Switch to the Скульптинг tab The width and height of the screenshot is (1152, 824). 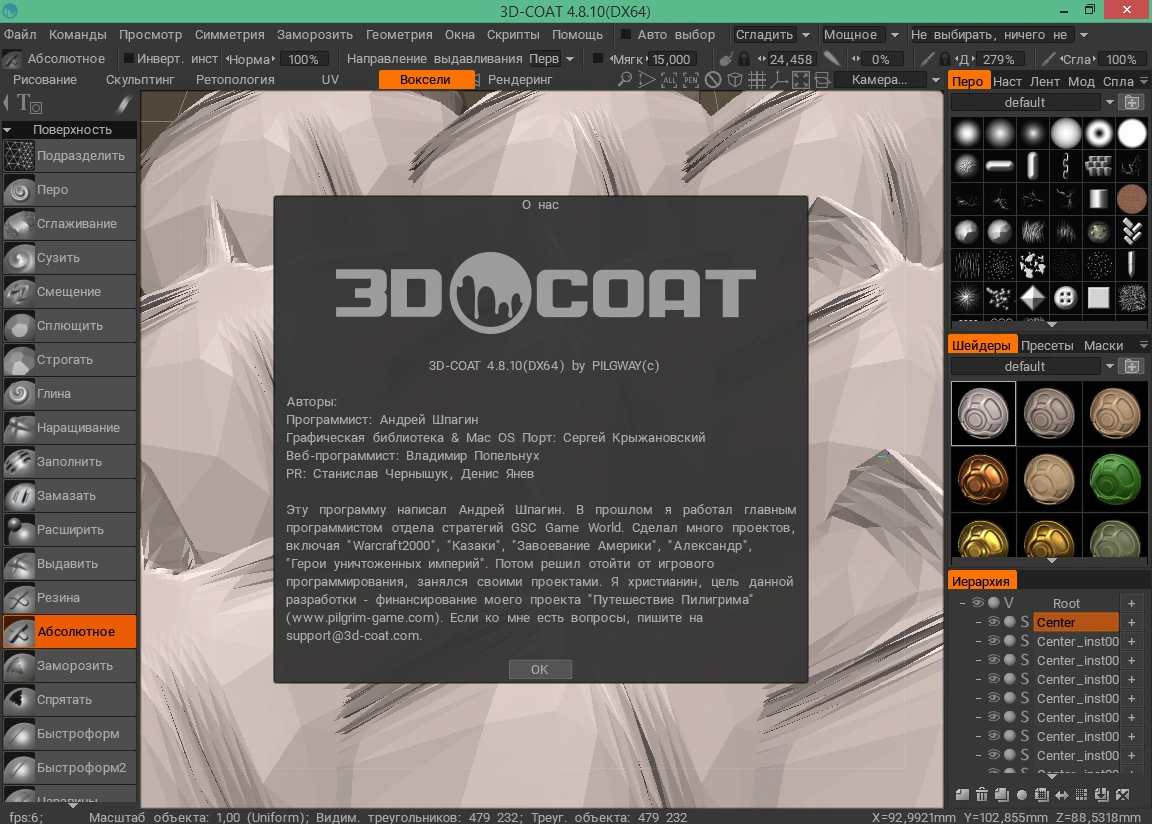[x=140, y=79]
